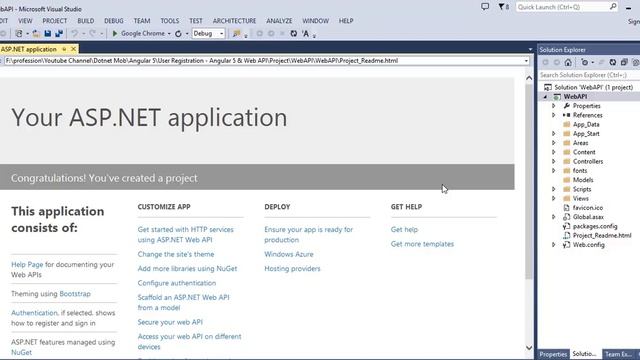
Task: Open the 'Change the site's theme' link
Action: [176, 254]
